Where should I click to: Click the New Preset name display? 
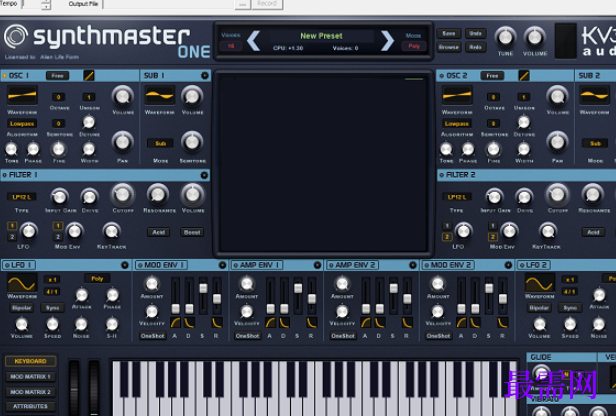(321, 36)
